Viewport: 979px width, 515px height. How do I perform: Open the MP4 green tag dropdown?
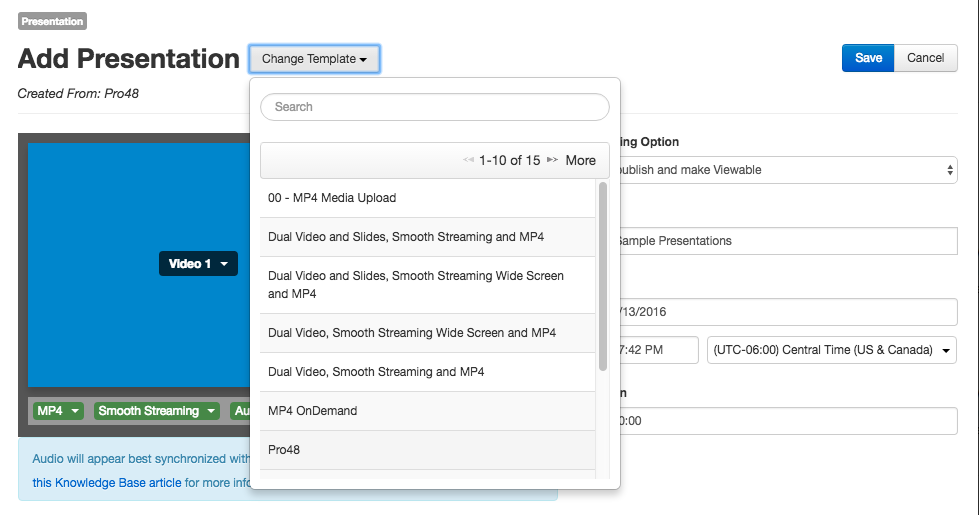(58, 411)
